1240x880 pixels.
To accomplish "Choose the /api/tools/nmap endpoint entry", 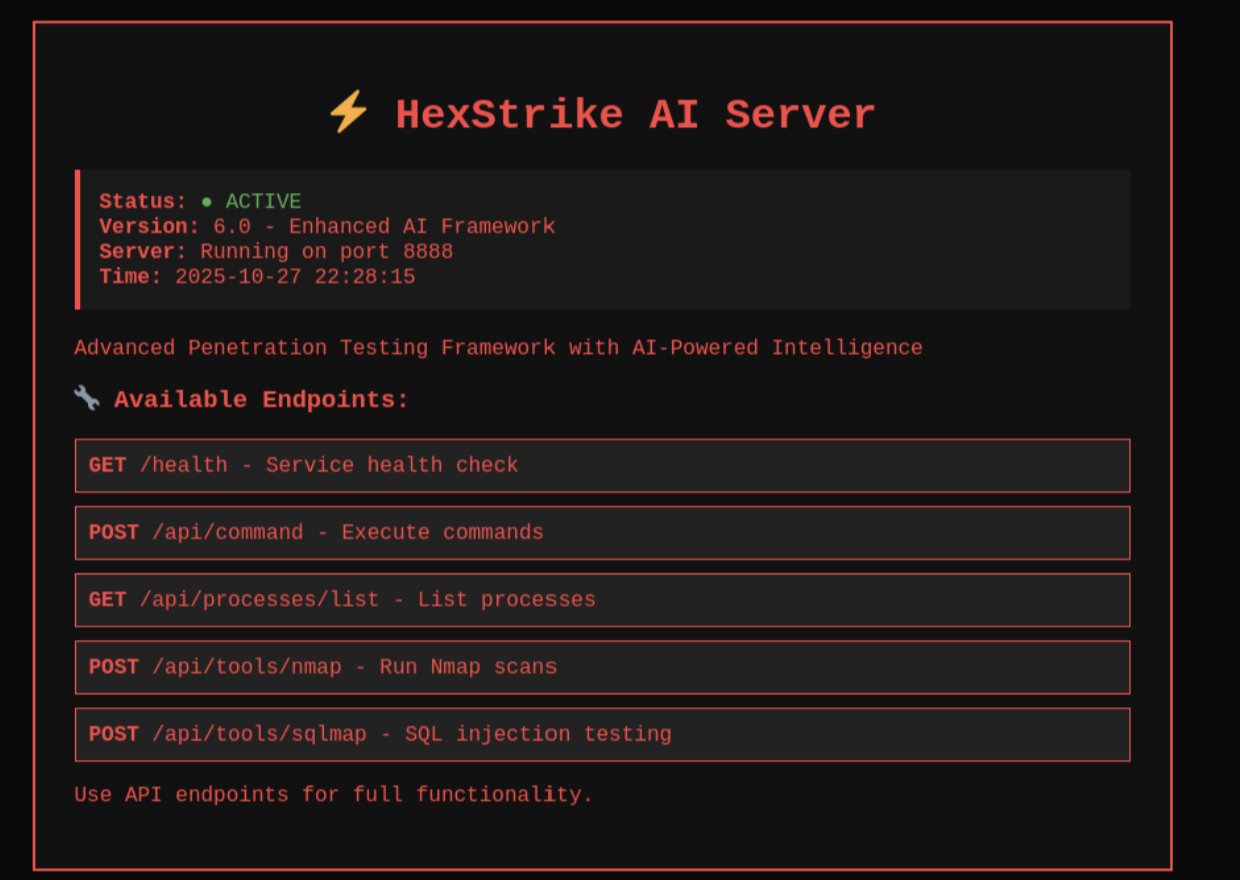I will [602, 667].
